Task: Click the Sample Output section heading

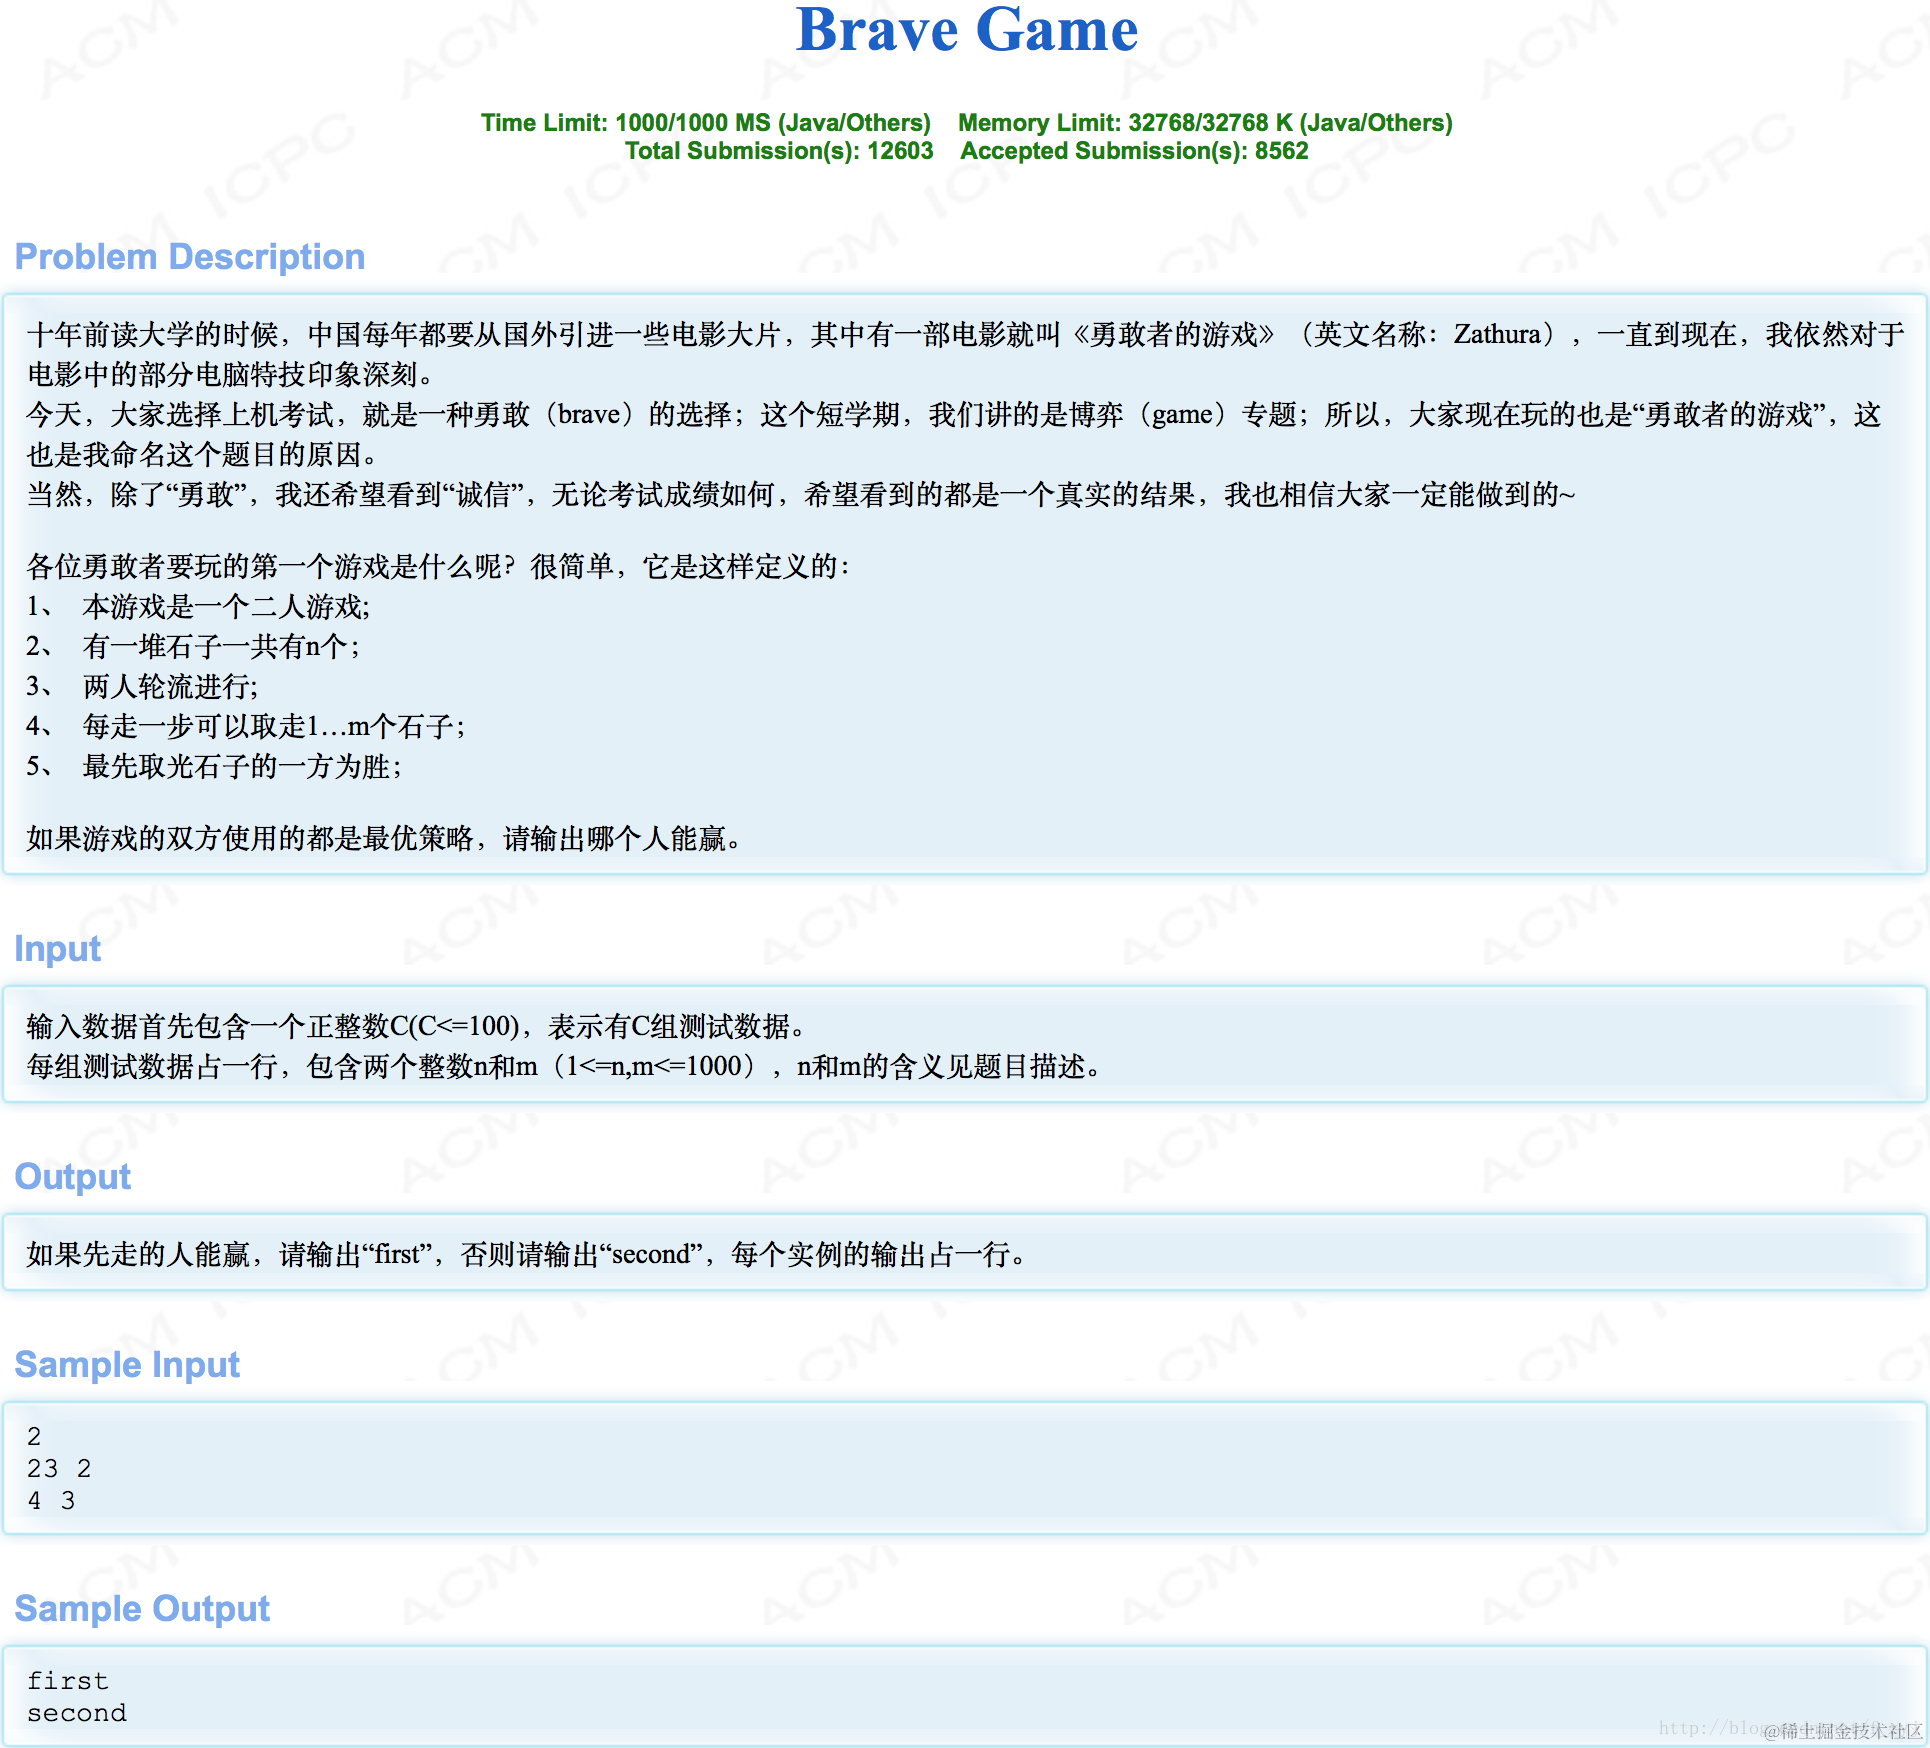Action: [x=142, y=1608]
